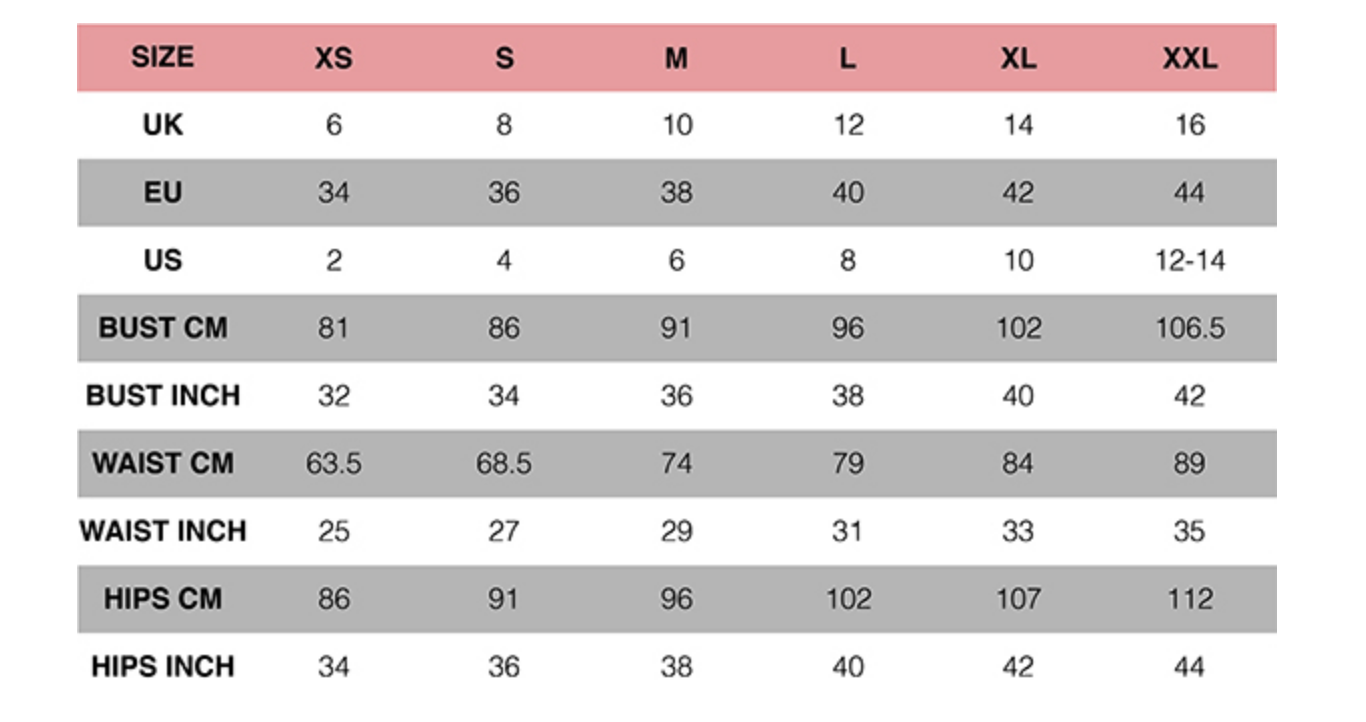Select the 106.5 bust measurement cell
This screenshot has height=722, width=1366.
click(1189, 328)
